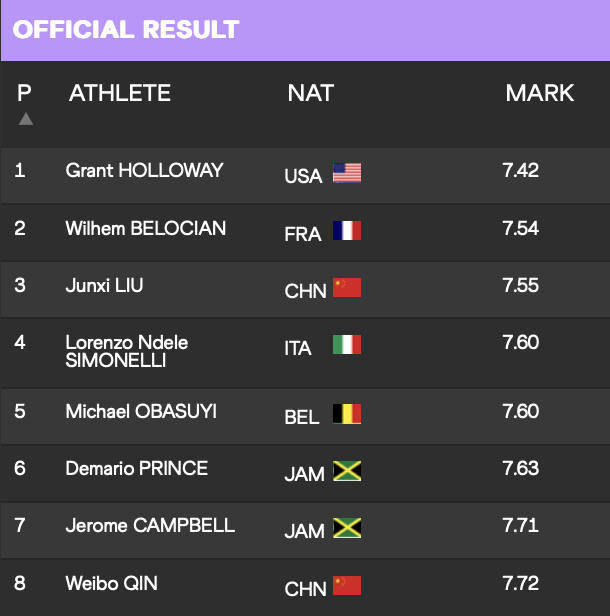Screen dimensions: 610x616
Task: Select the P position column header
Action: [x=24, y=93]
